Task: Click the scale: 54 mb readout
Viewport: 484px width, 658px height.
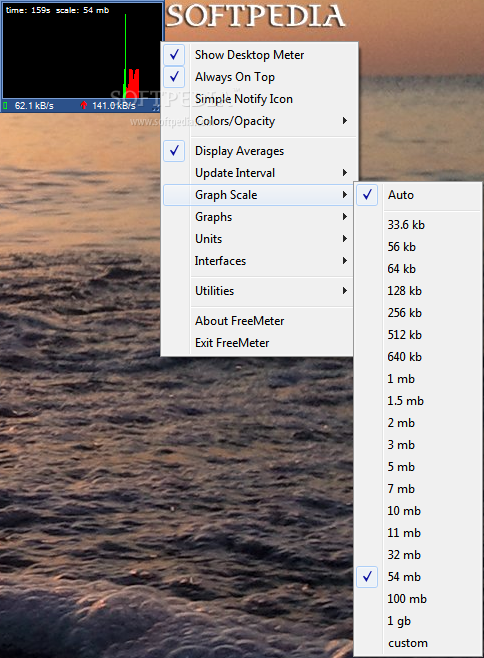Action: [82, 10]
